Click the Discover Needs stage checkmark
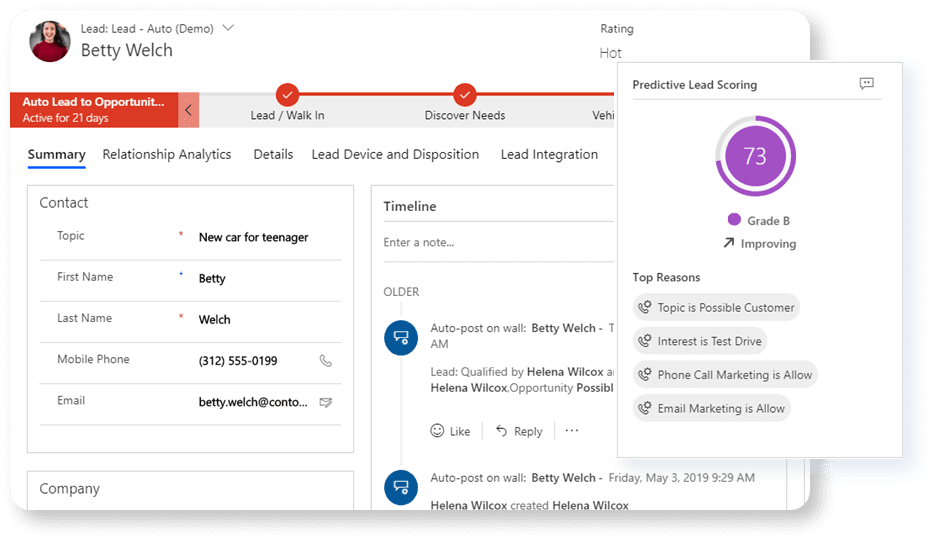The image size is (933, 540). pos(464,95)
